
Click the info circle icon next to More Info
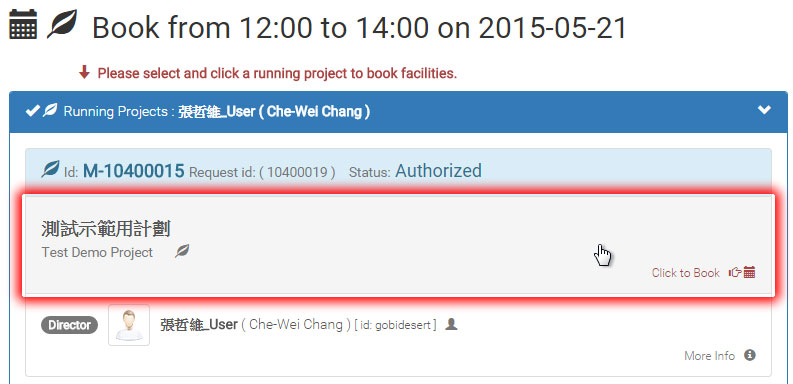(x=750, y=355)
